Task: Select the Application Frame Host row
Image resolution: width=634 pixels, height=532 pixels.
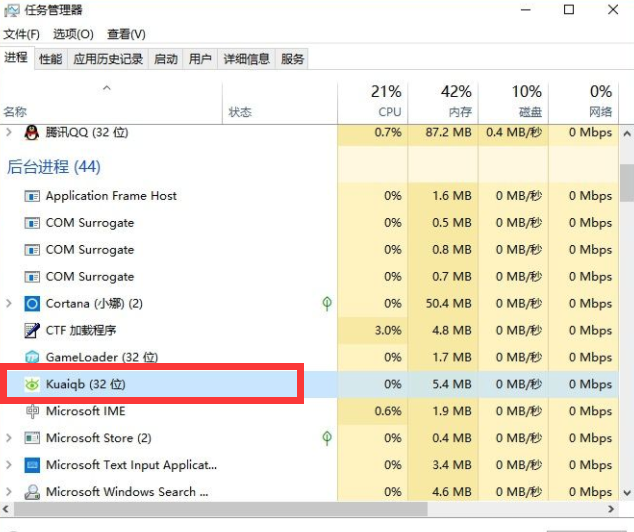Action: (x=309, y=196)
